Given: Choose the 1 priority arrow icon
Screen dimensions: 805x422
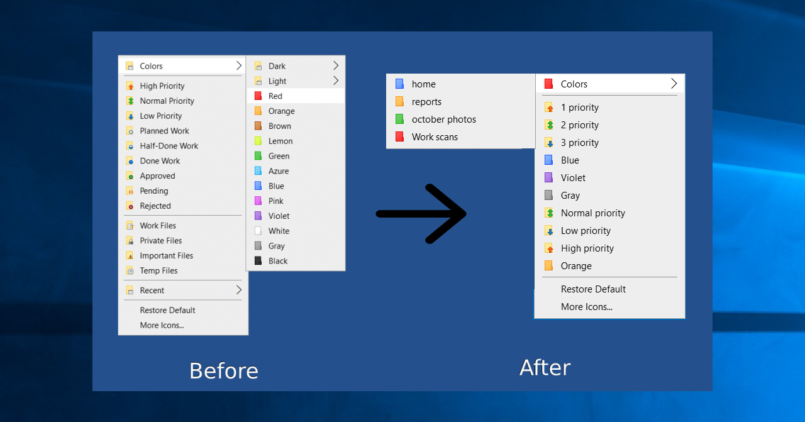Looking at the screenshot, I should 548,107.
